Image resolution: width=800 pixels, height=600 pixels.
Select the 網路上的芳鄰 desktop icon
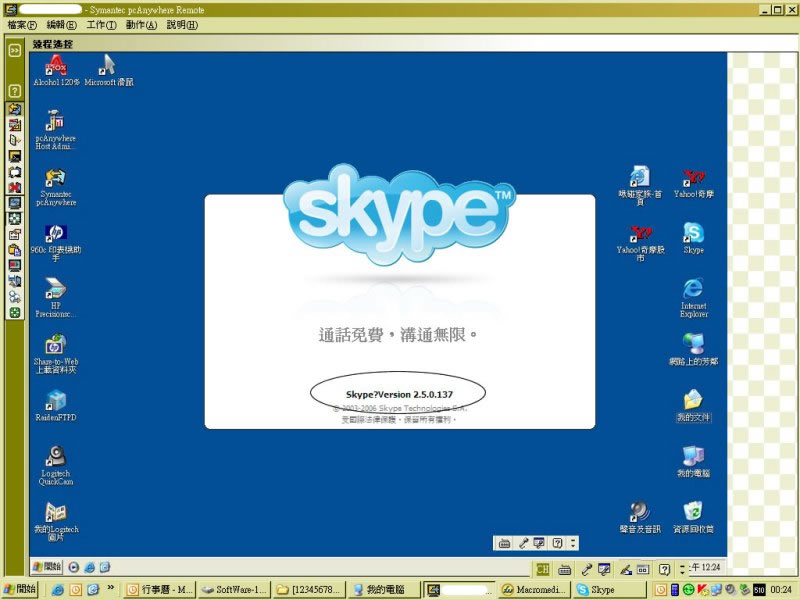pyautogui.click(x=693, y=350)
